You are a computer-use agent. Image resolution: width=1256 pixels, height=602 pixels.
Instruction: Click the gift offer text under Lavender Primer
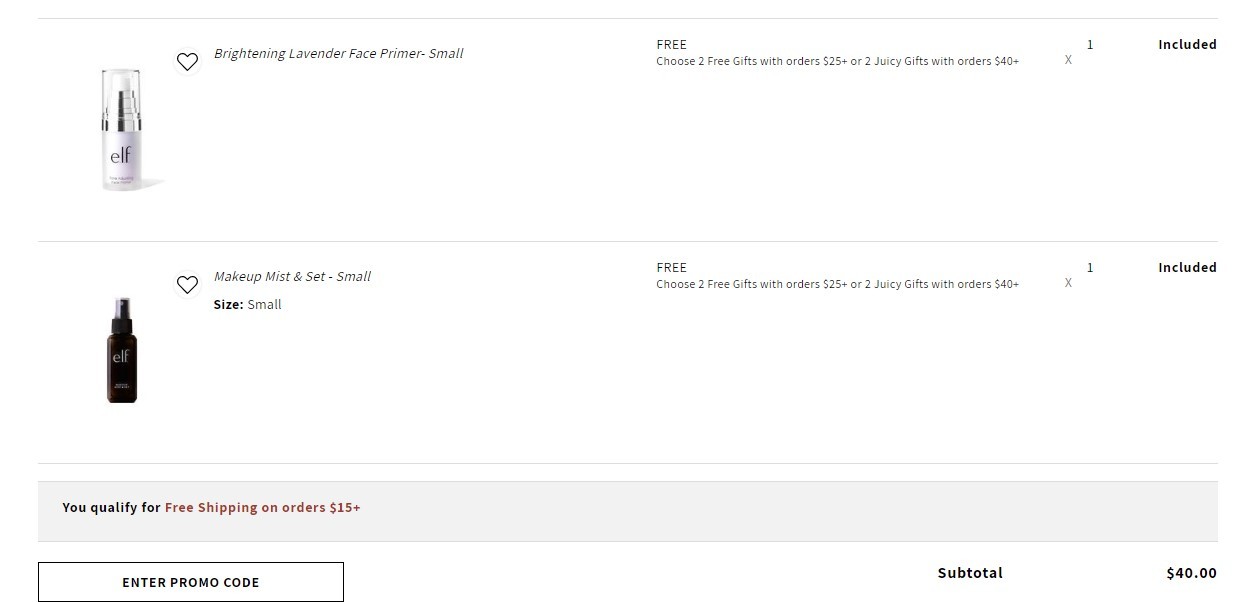pos(837,61)
